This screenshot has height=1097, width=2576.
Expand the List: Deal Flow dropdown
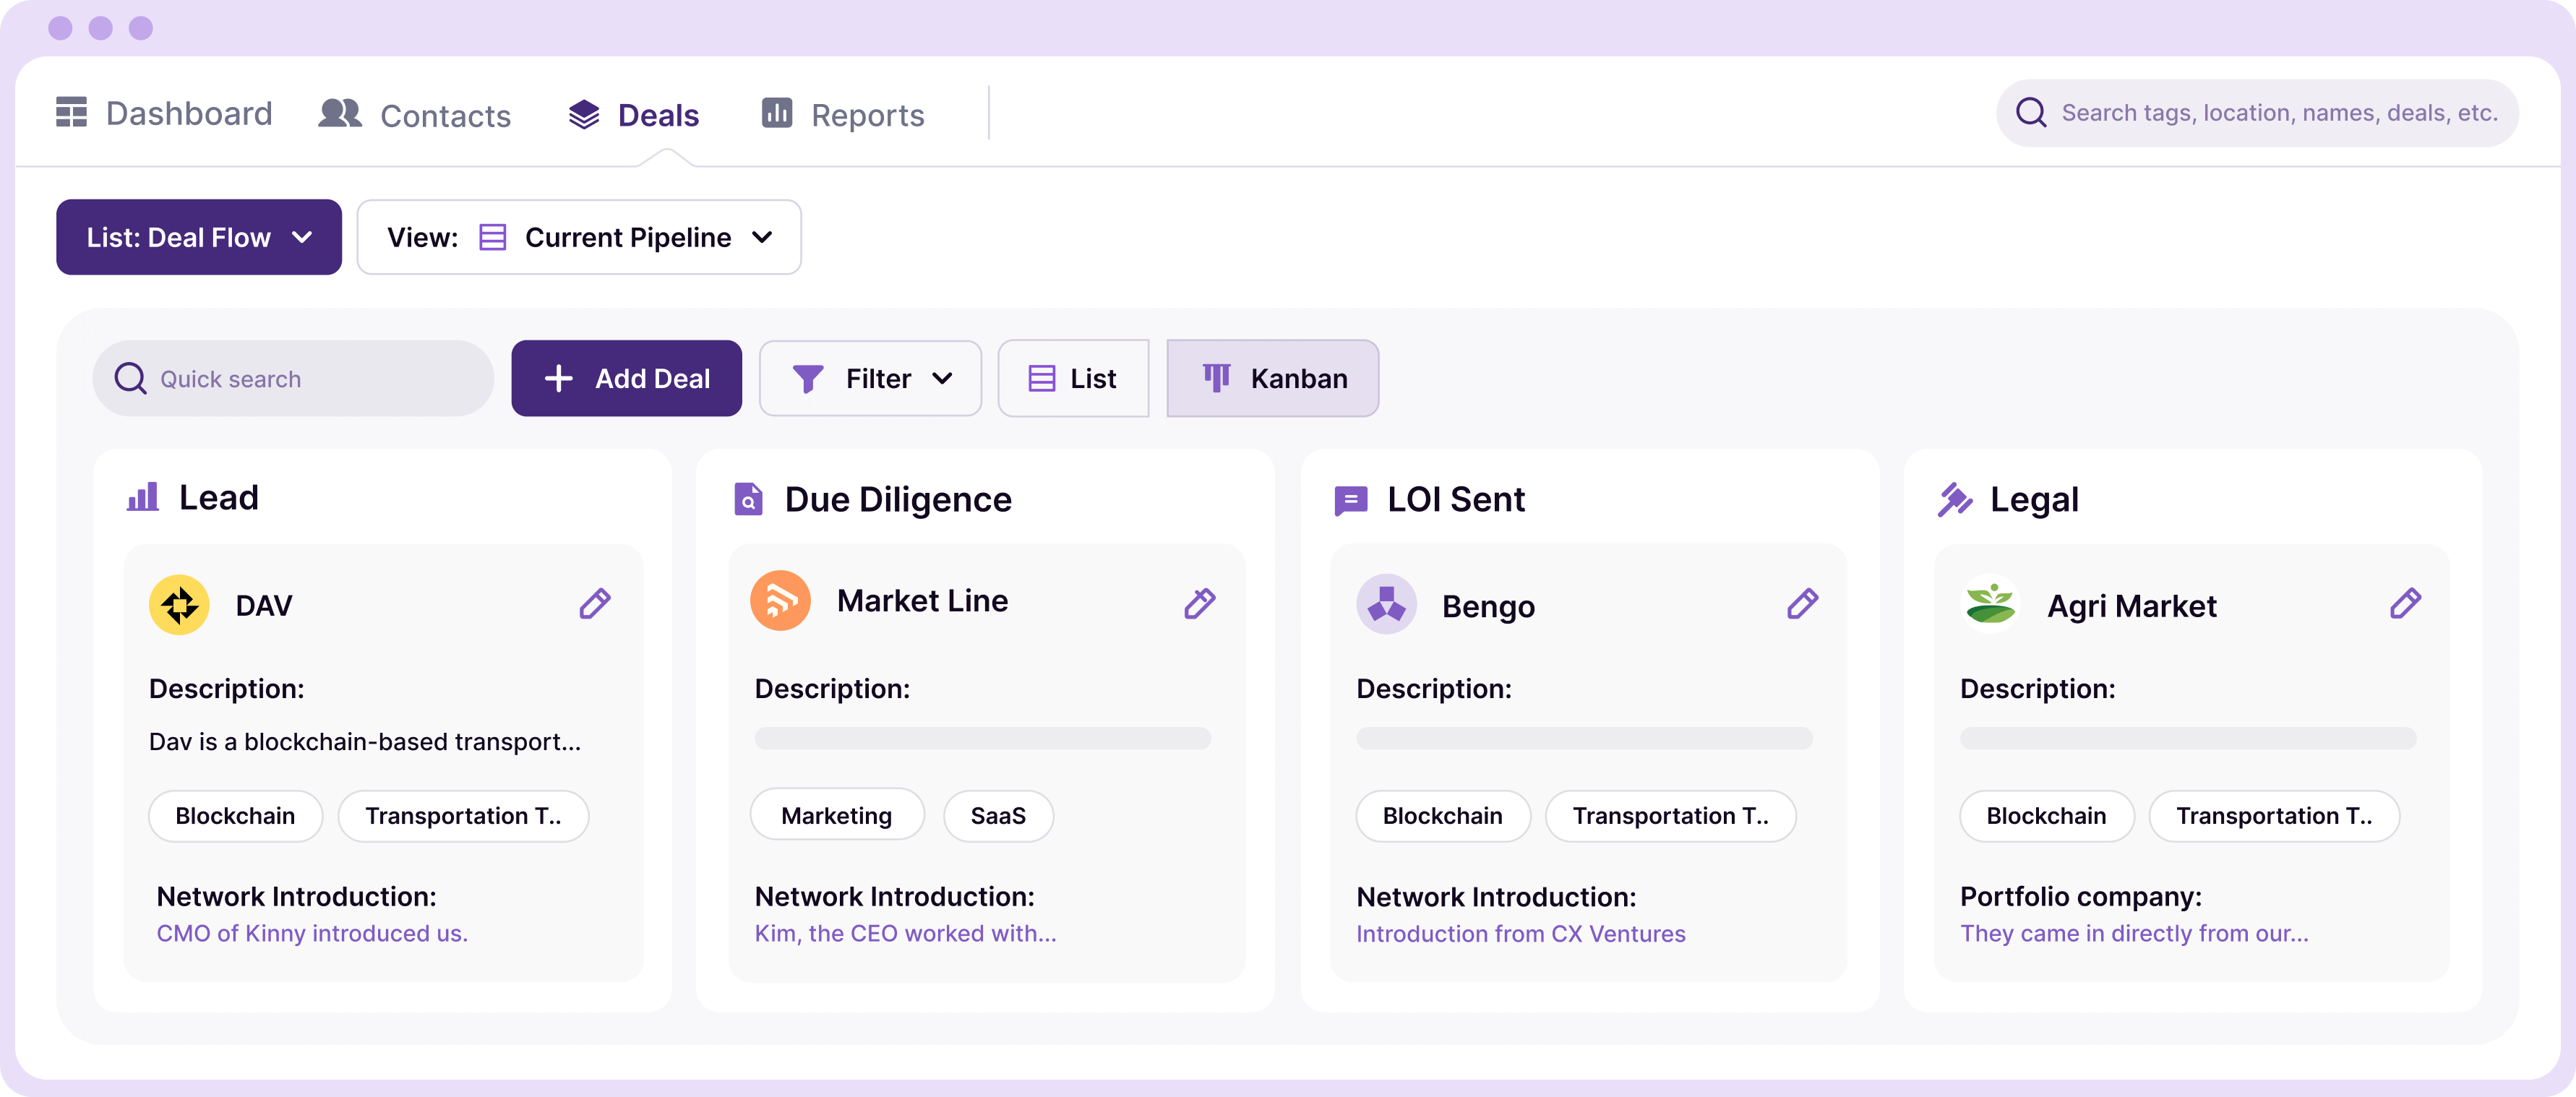pyautogui.click(x=199, y=237)
